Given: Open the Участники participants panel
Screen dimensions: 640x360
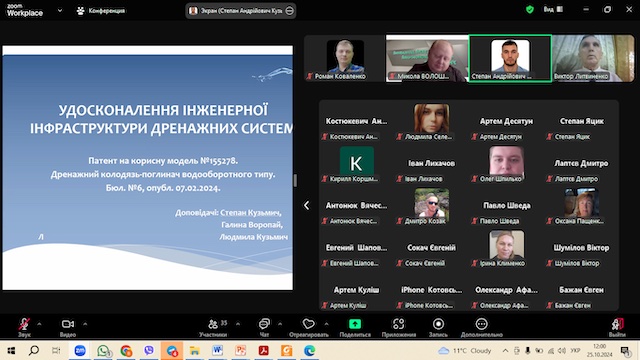Looking at the screenshot, I should coord(213,327).
